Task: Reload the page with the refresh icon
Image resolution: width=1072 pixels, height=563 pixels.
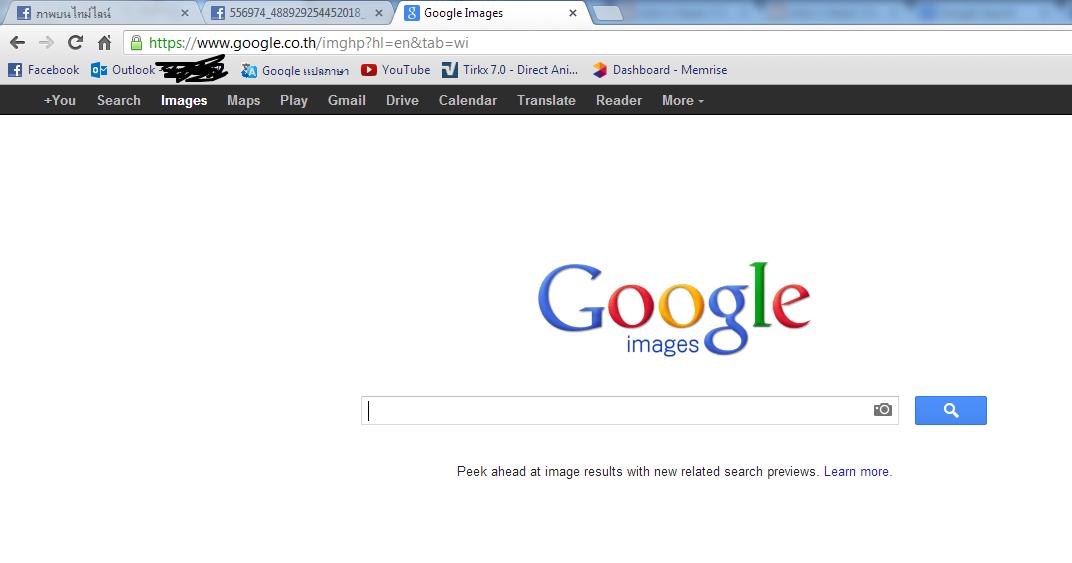Action: point(75,42)
